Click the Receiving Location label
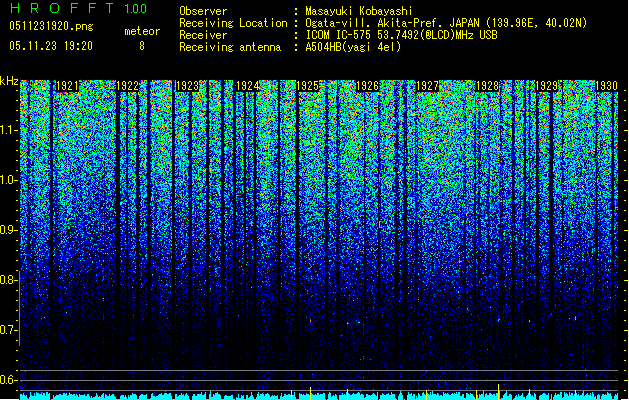Screen dimensions: 629x400 (x=233, y=23)
